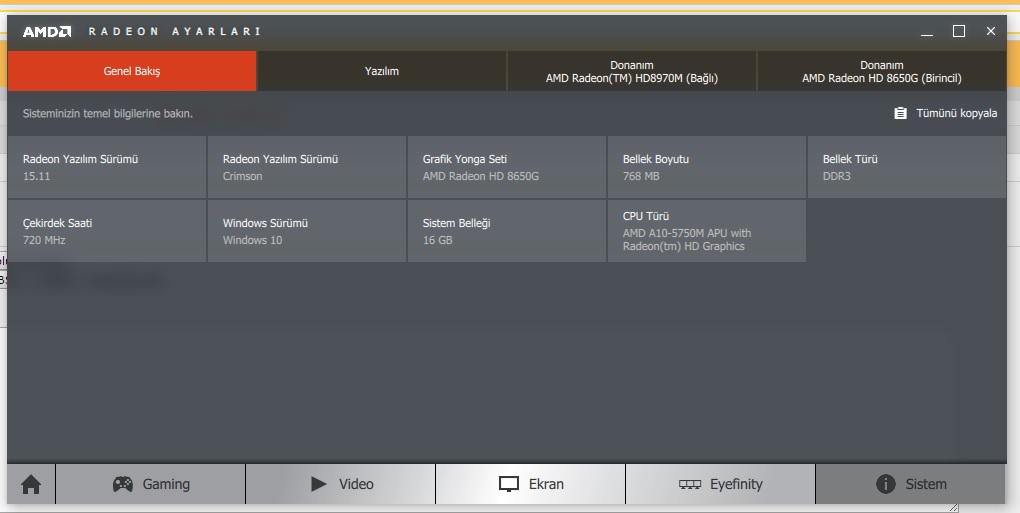Image resolution: width=1020 pixels, height=513 pixels.
Task: Select the Sistem Belleği 16 GB tile
Action: tap(507, 231)
